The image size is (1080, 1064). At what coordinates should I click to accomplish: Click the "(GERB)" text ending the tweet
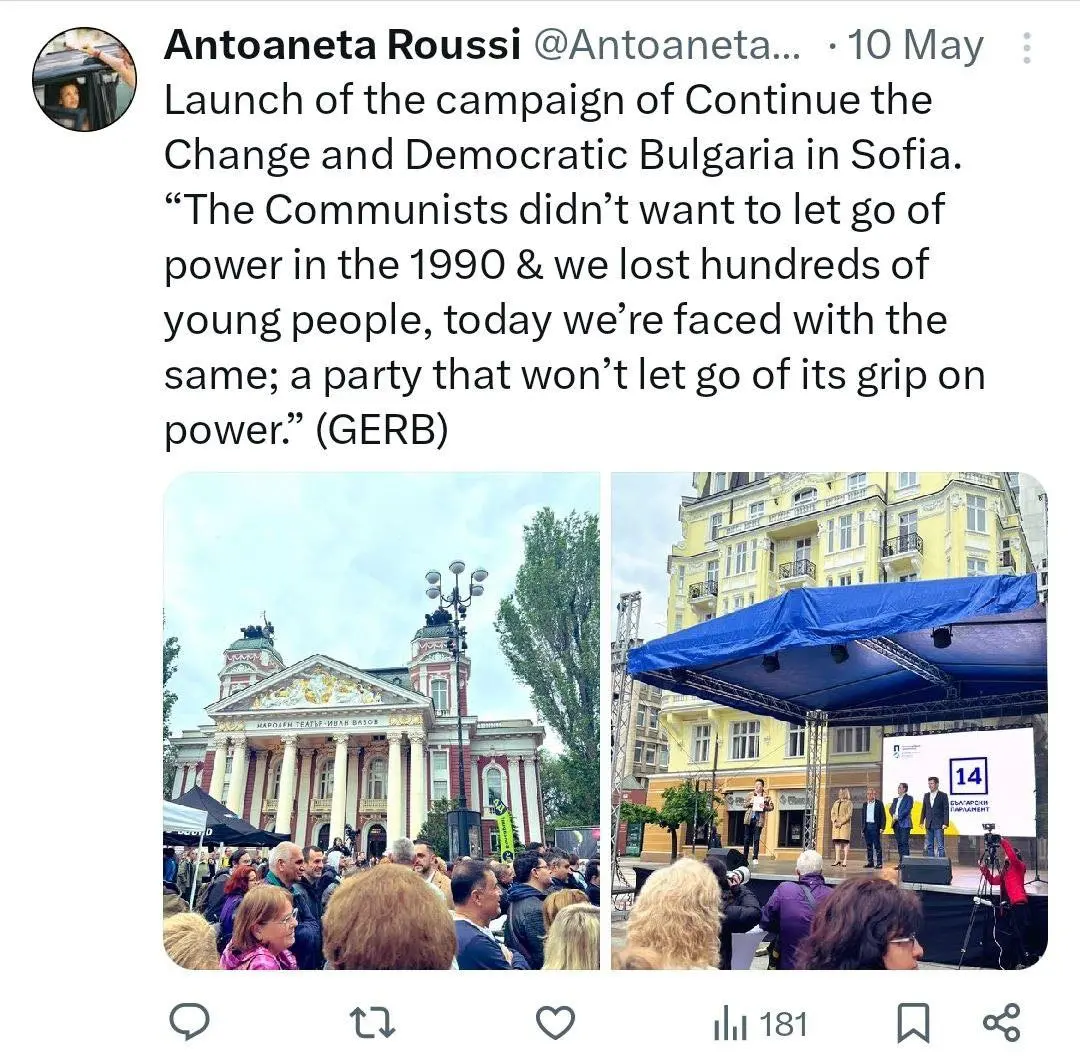click(x=382, y=430)
